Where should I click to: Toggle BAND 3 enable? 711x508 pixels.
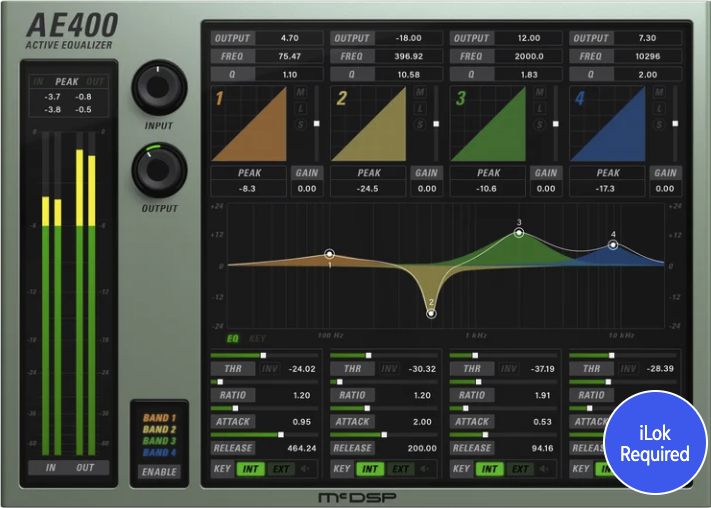[160, 441]
